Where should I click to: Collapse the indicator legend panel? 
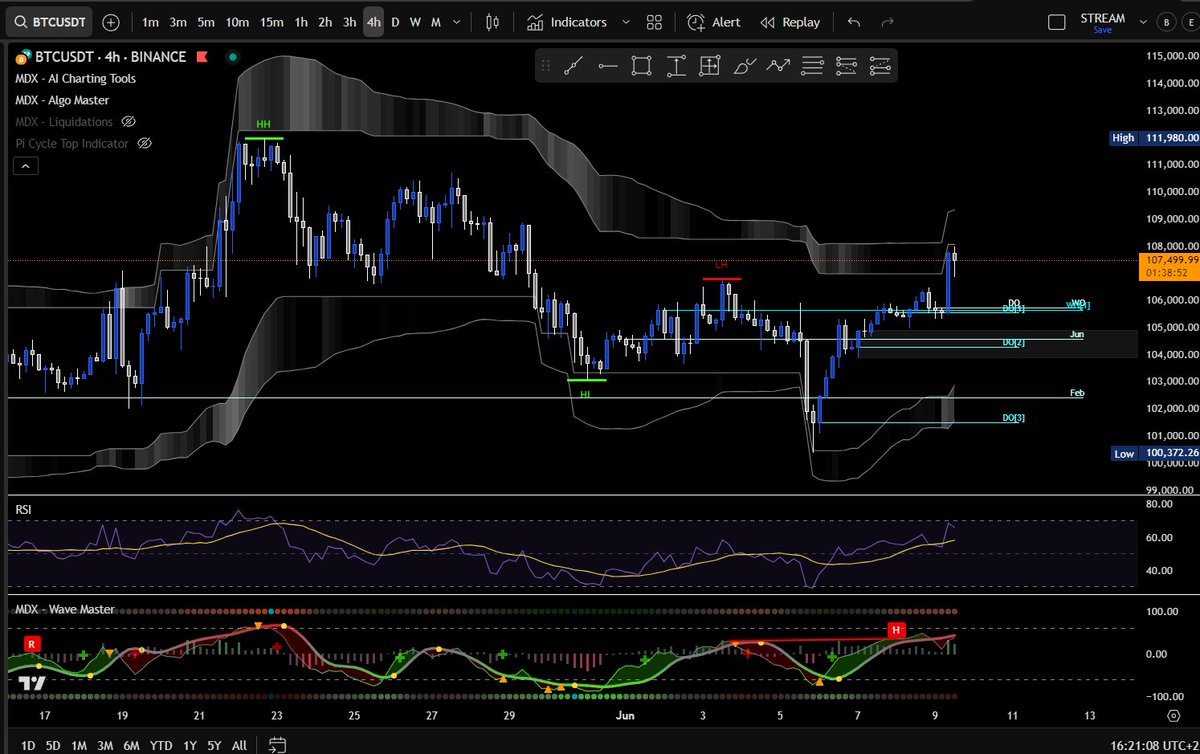(x=25, y=165)
